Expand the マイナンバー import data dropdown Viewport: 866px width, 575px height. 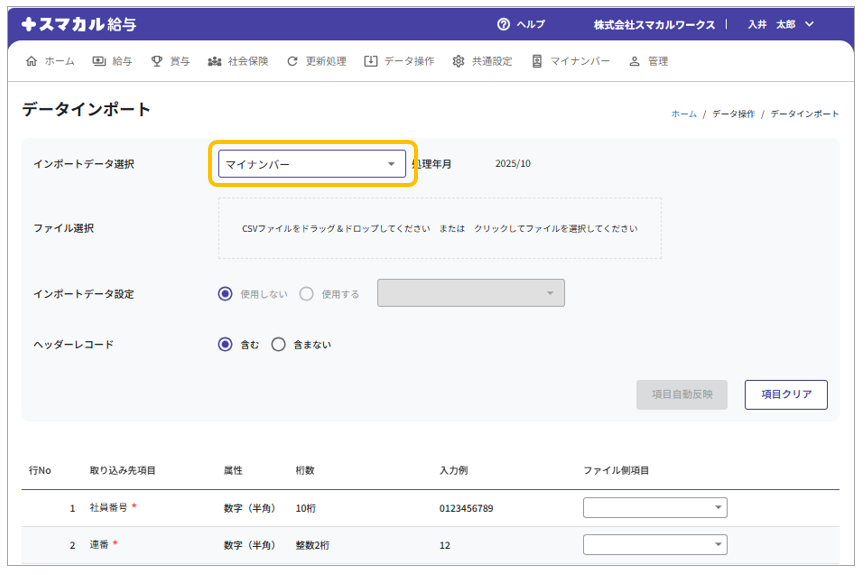pyautogui.click(x=312, y=164)
